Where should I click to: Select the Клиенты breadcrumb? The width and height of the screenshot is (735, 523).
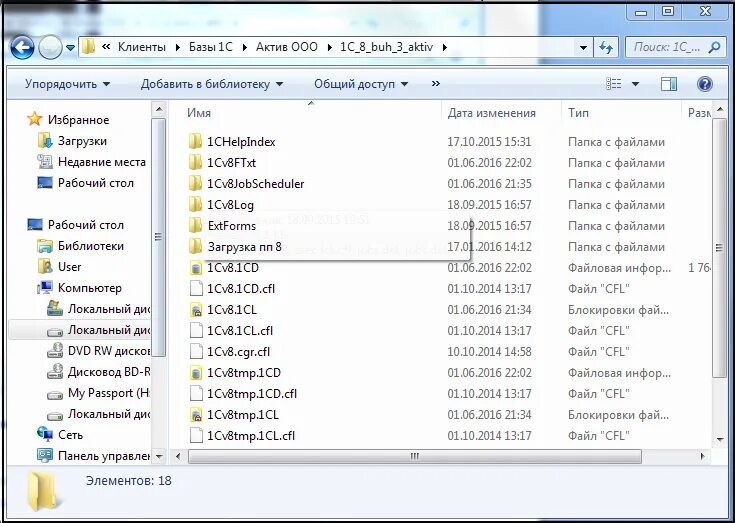(142, 47)
